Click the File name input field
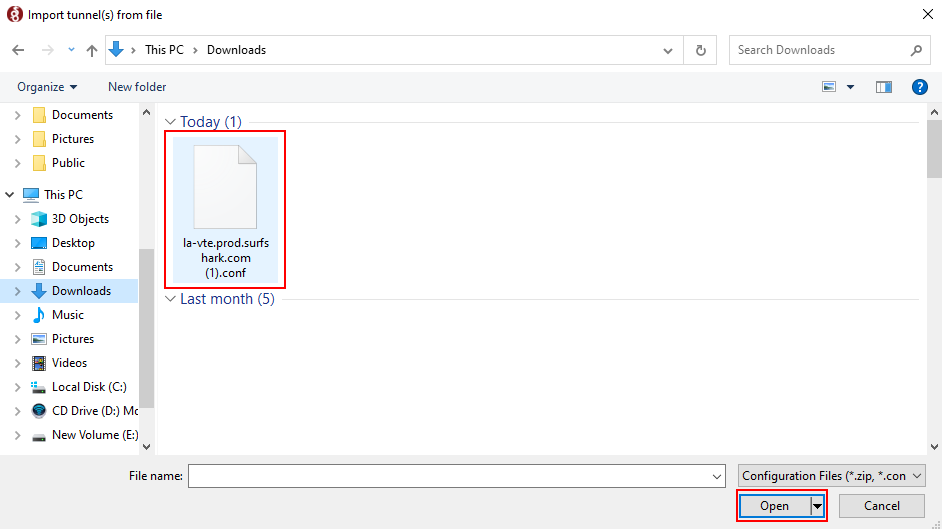 coord(448,476)
